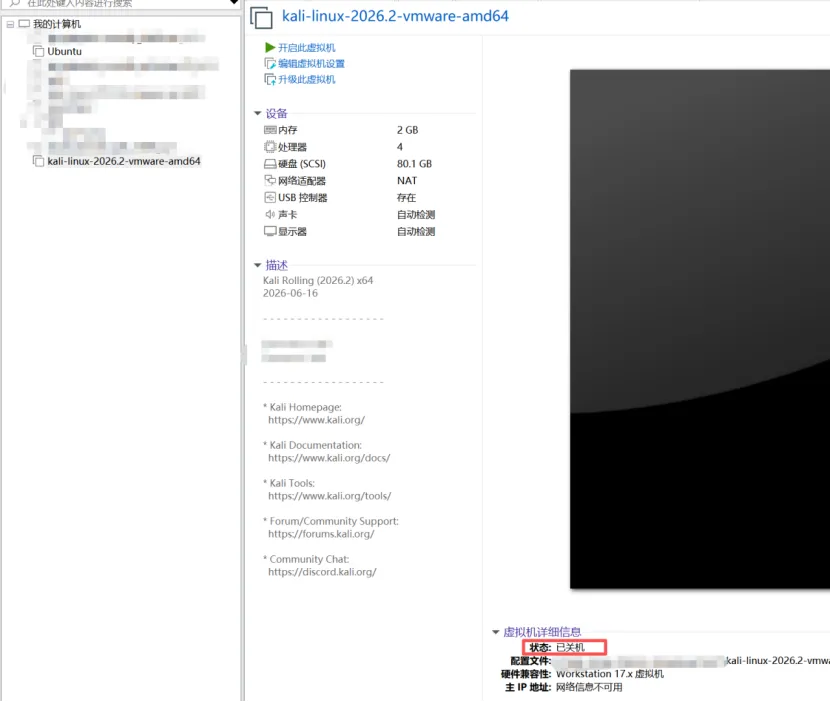Click Kali Rolling (2026.2) x64 description text
The image size is (830, 702).
tap(318, 280)
